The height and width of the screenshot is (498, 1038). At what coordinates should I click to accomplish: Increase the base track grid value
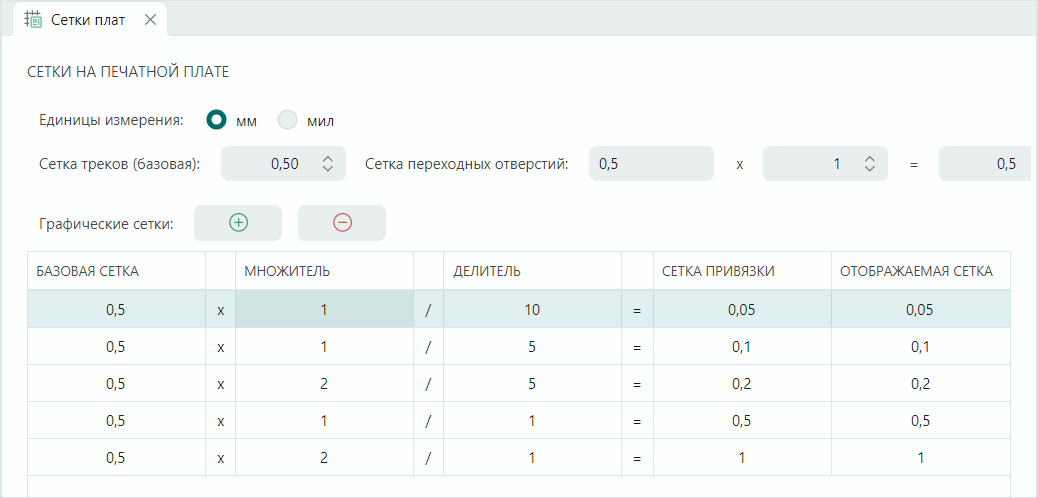[x=328, y=158]
